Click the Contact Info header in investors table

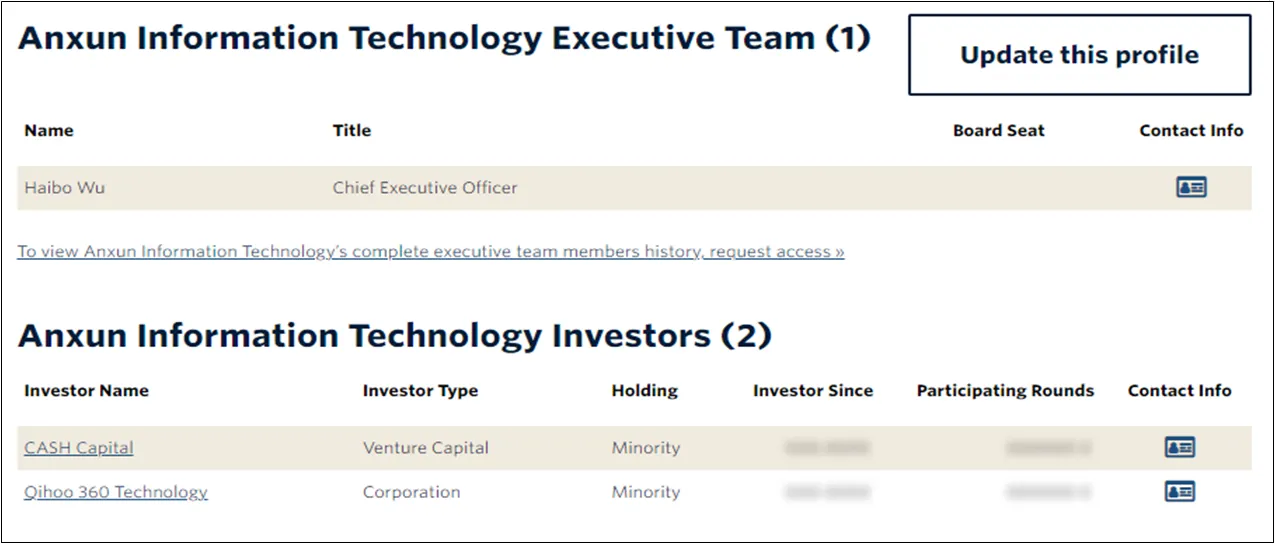pyautogui.click(x=1179, y=391)
